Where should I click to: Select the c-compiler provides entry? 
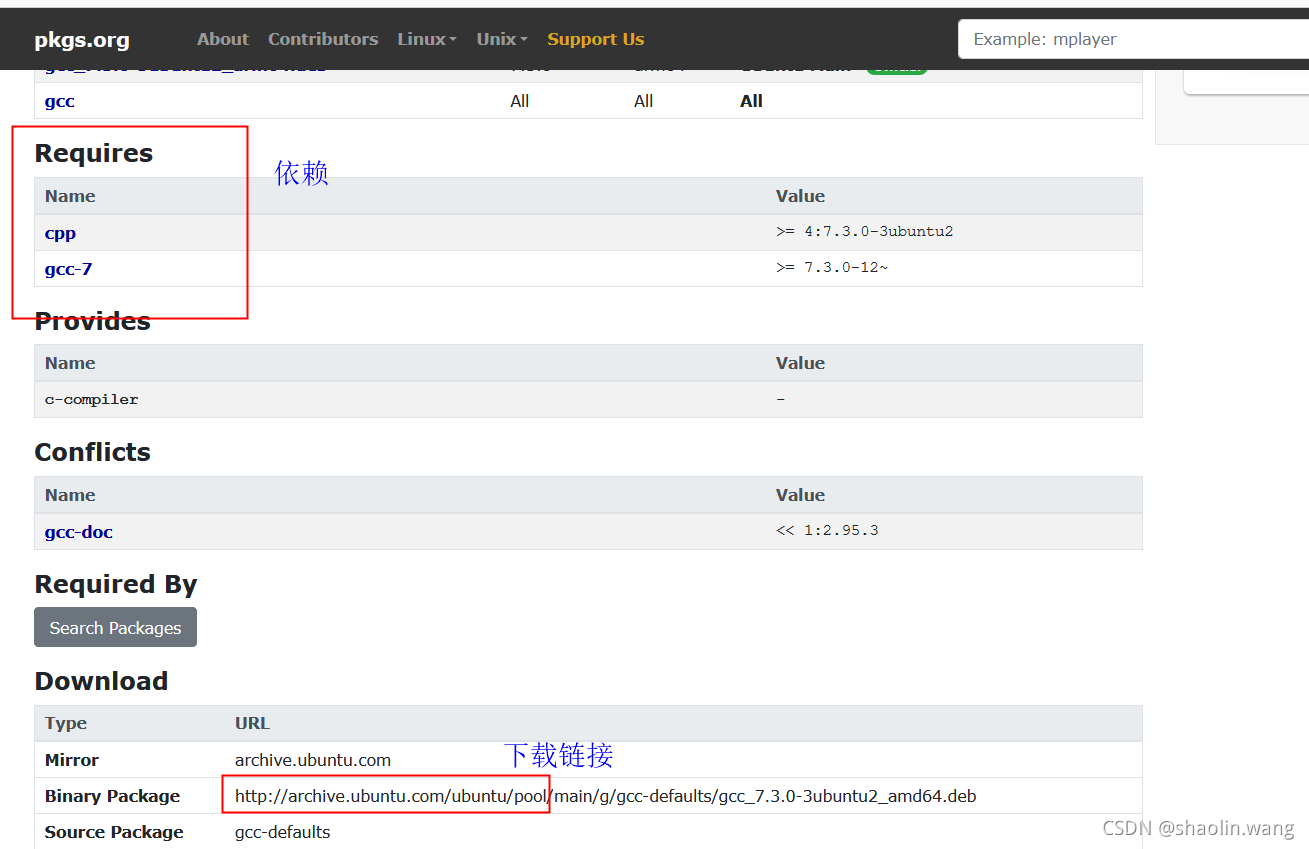92,399
